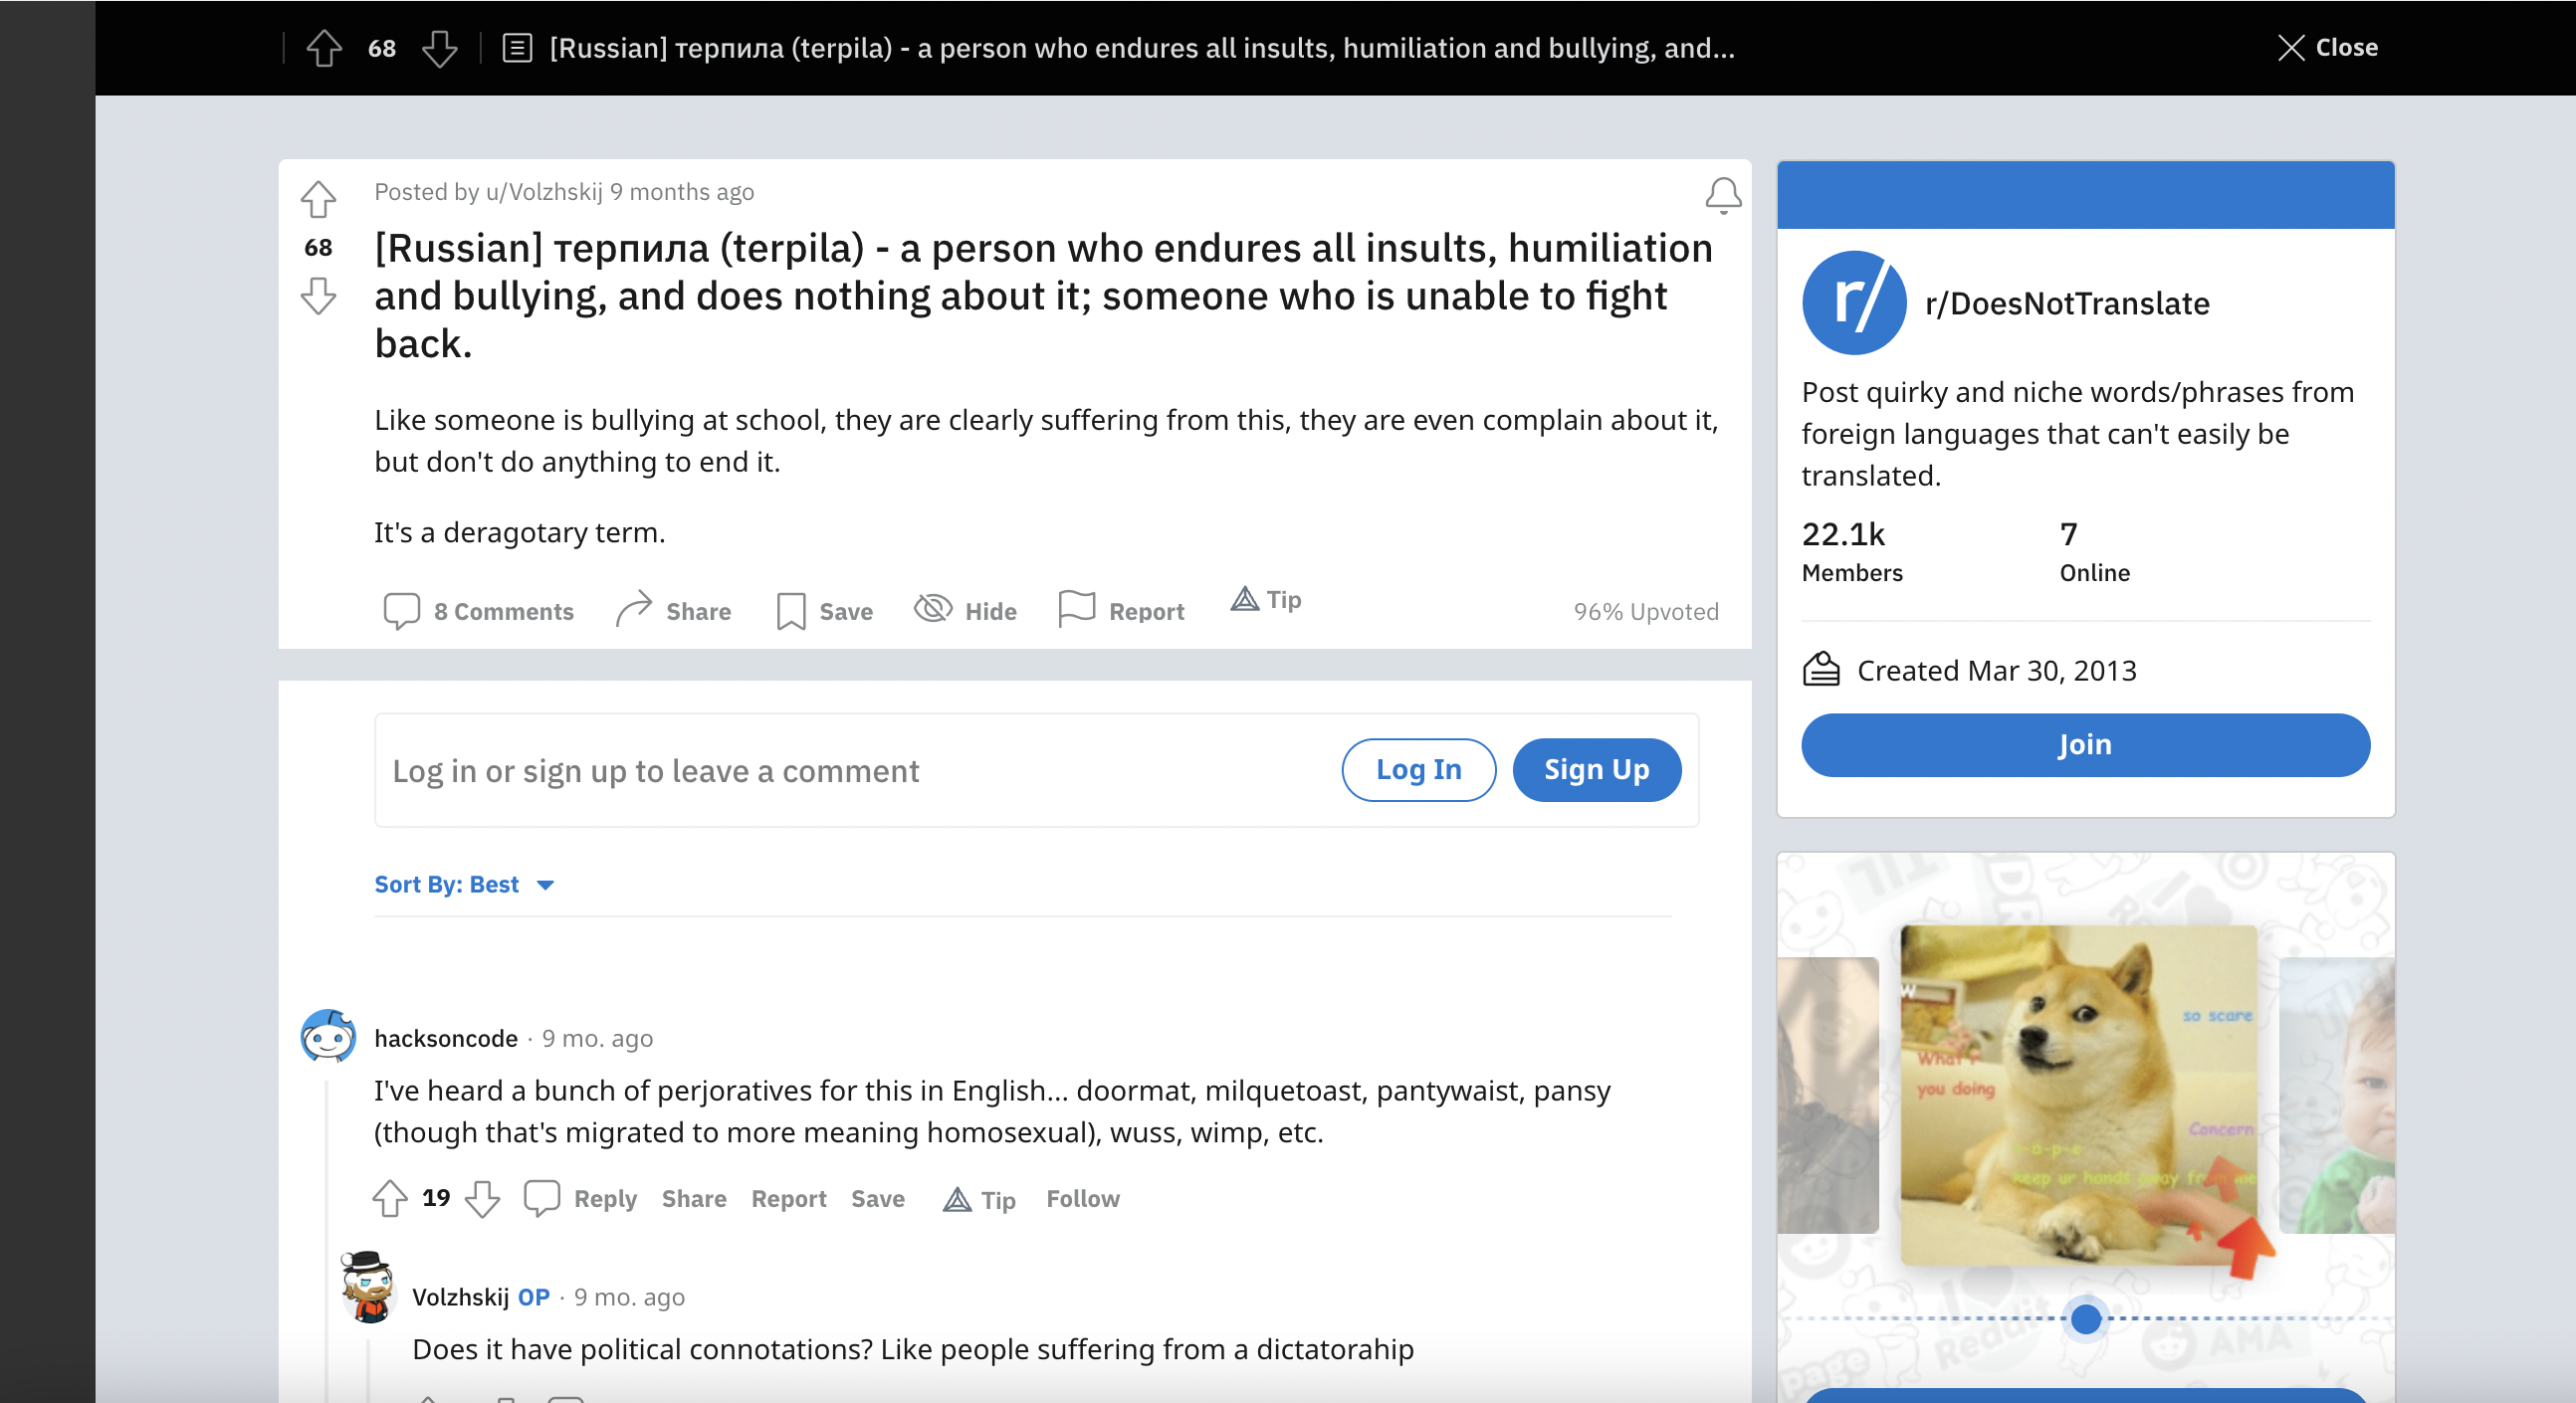Upvote the terpila post beside its title
Image resolution: width=2576 pixels, height=1403 pixels.
tap(318, 199)
